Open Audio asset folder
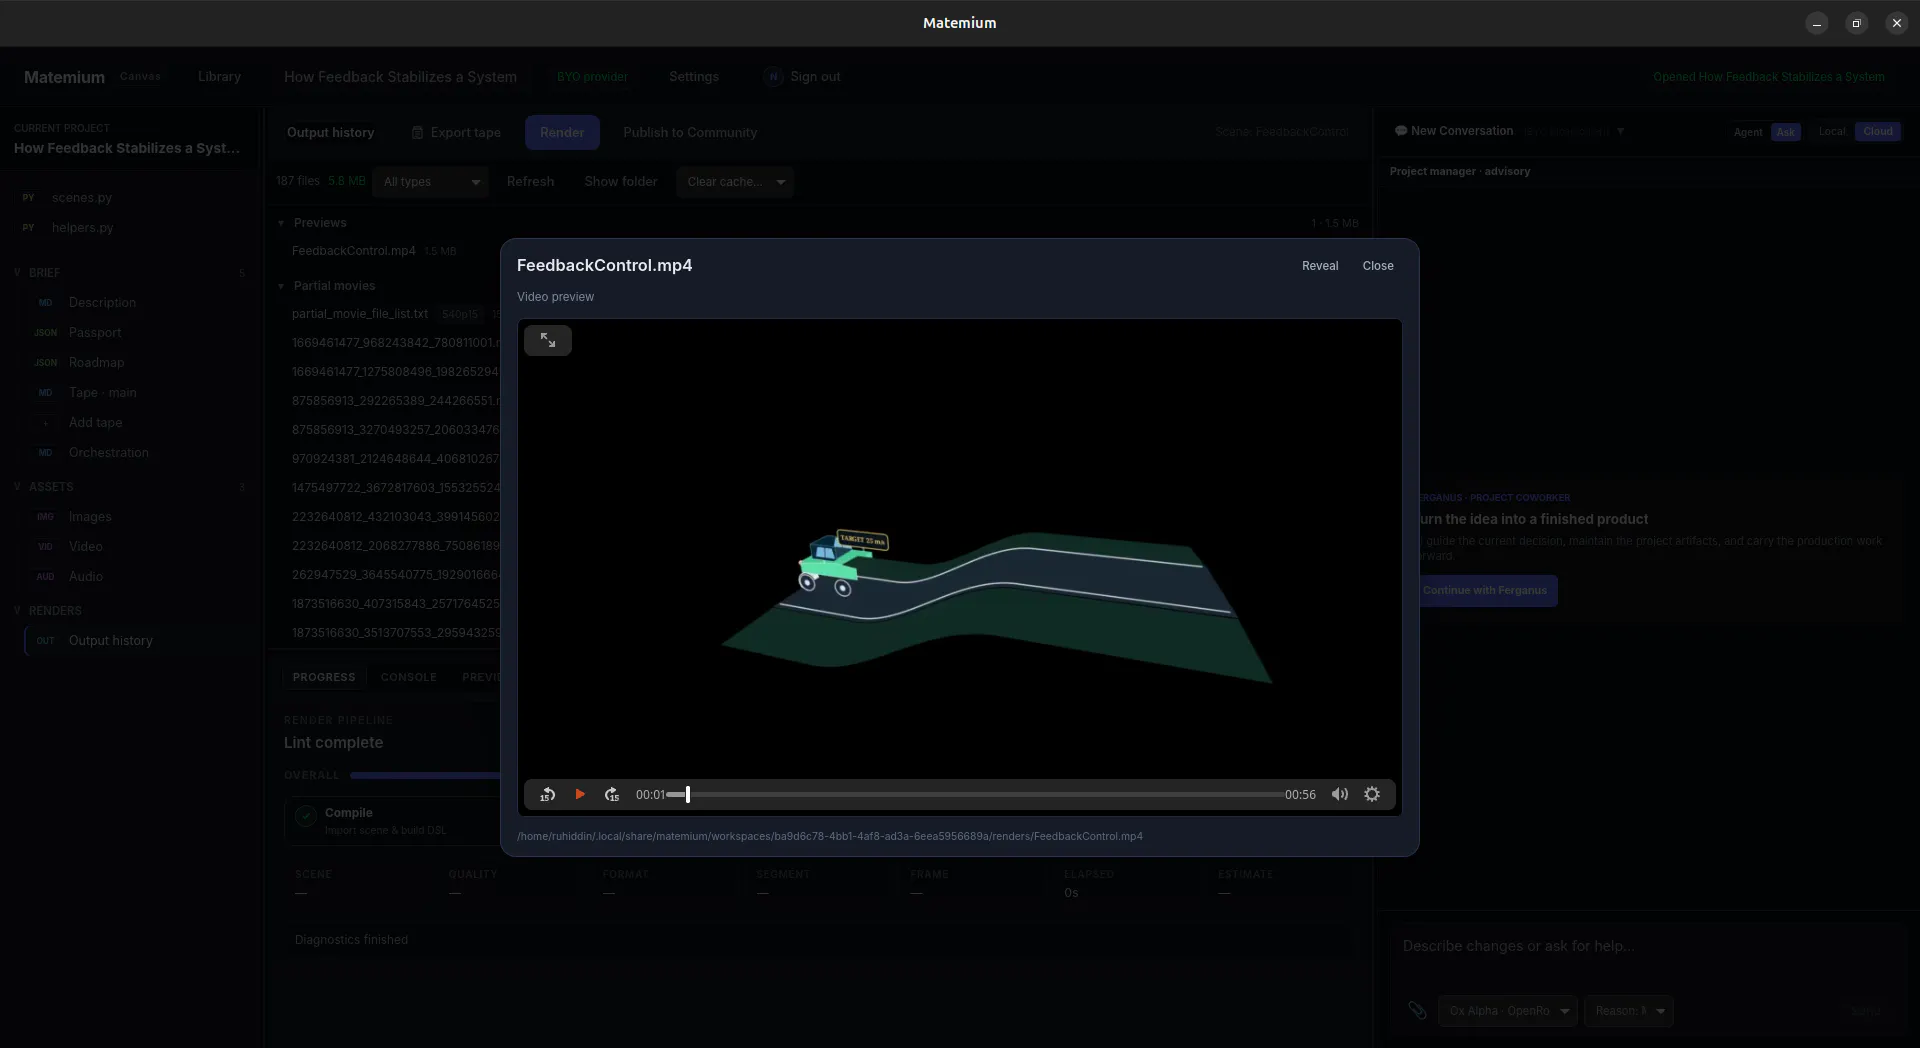 pos(86,577)
